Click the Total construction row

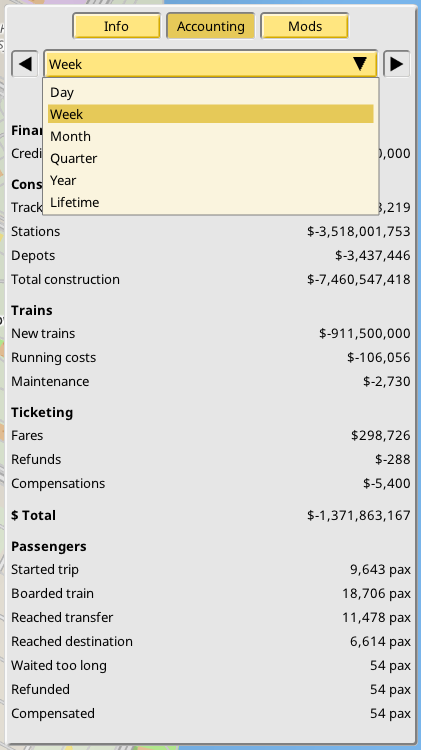click(210, 279)
